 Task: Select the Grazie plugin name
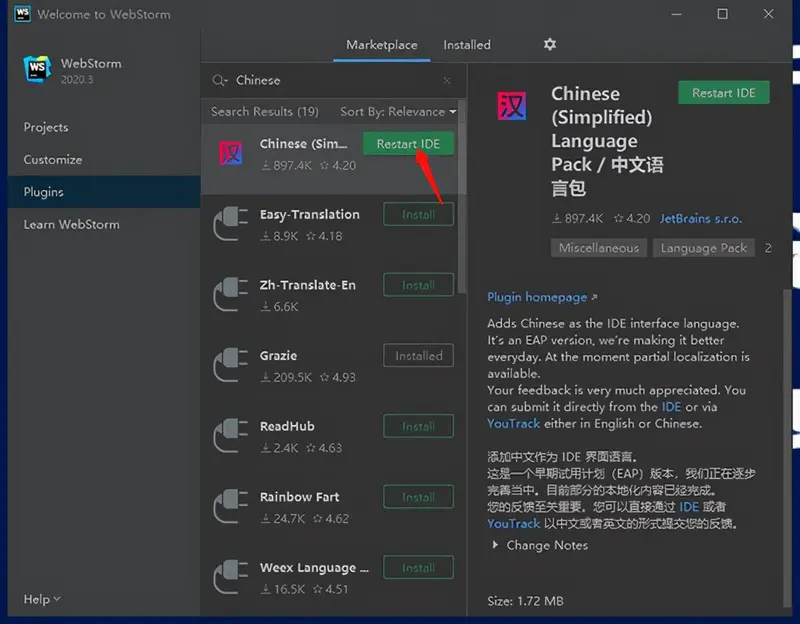point(278,356)
